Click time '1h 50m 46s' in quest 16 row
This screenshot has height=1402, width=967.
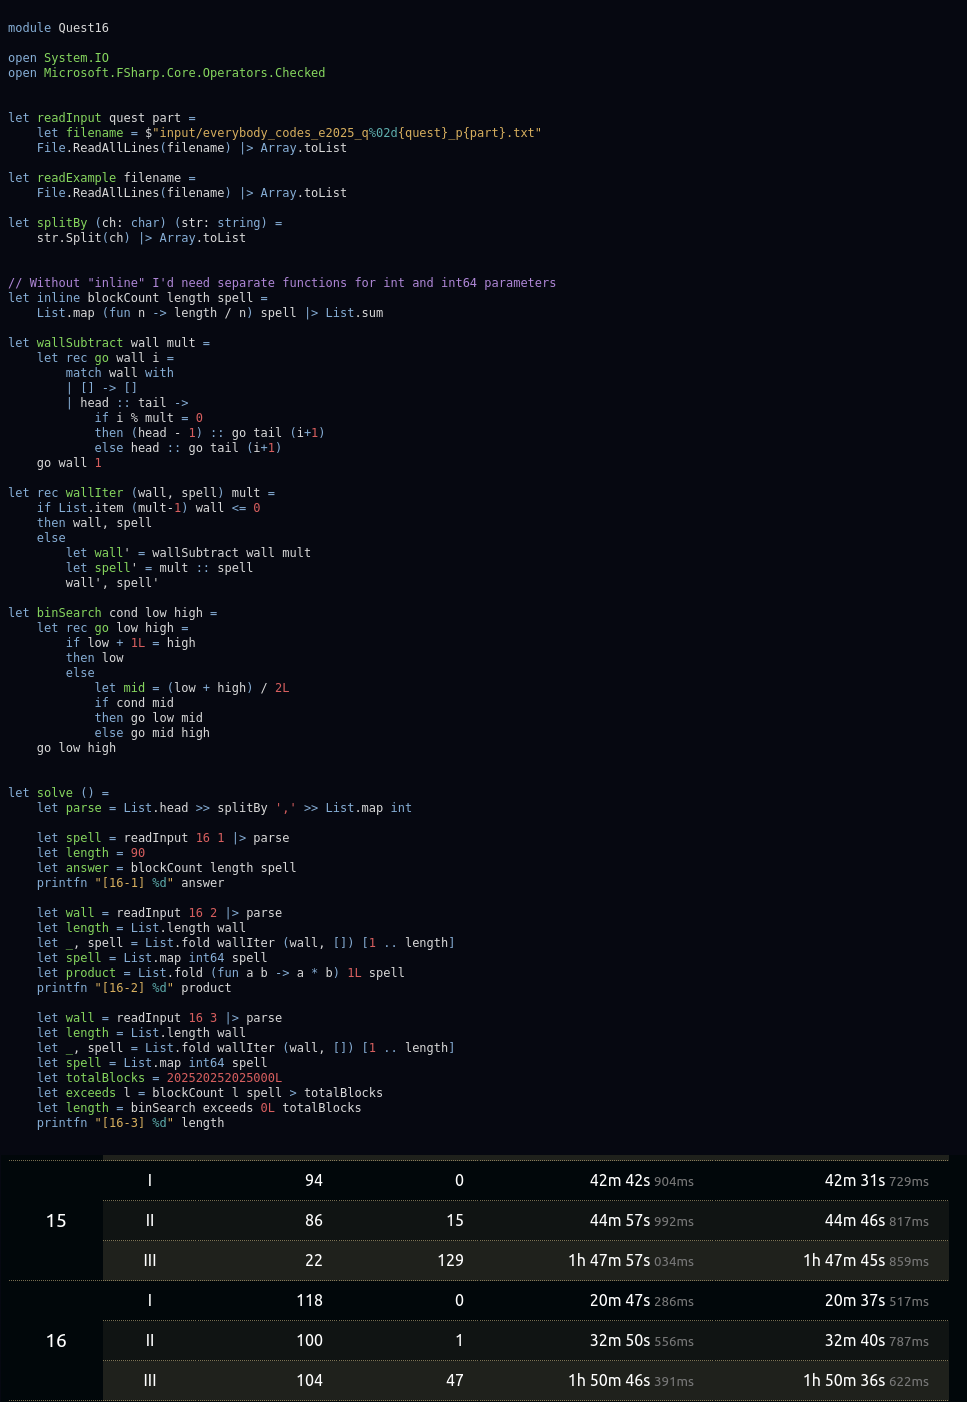609,1381
